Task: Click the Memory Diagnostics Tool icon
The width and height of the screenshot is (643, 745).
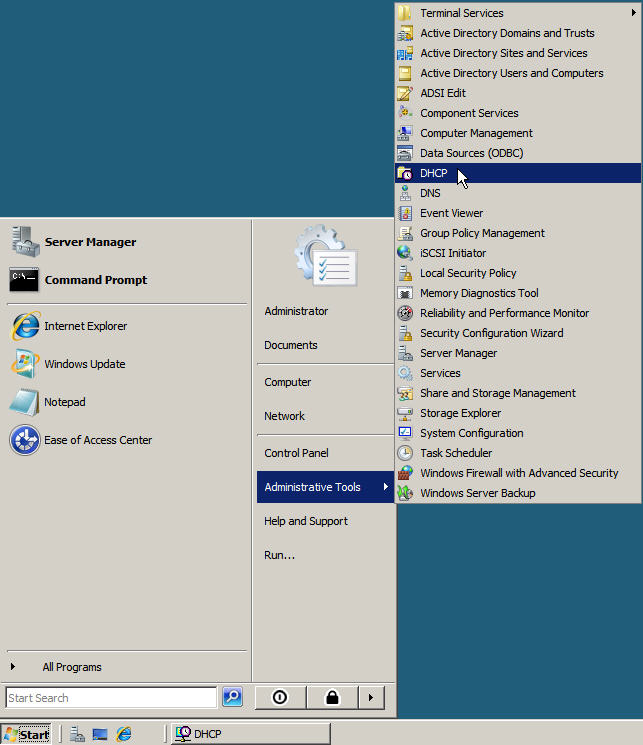Action: [x=404, y=293]
